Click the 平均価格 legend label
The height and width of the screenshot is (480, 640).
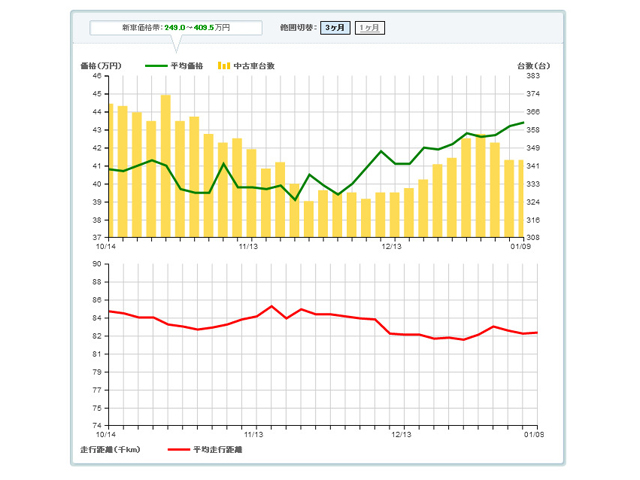coord(188,65)
